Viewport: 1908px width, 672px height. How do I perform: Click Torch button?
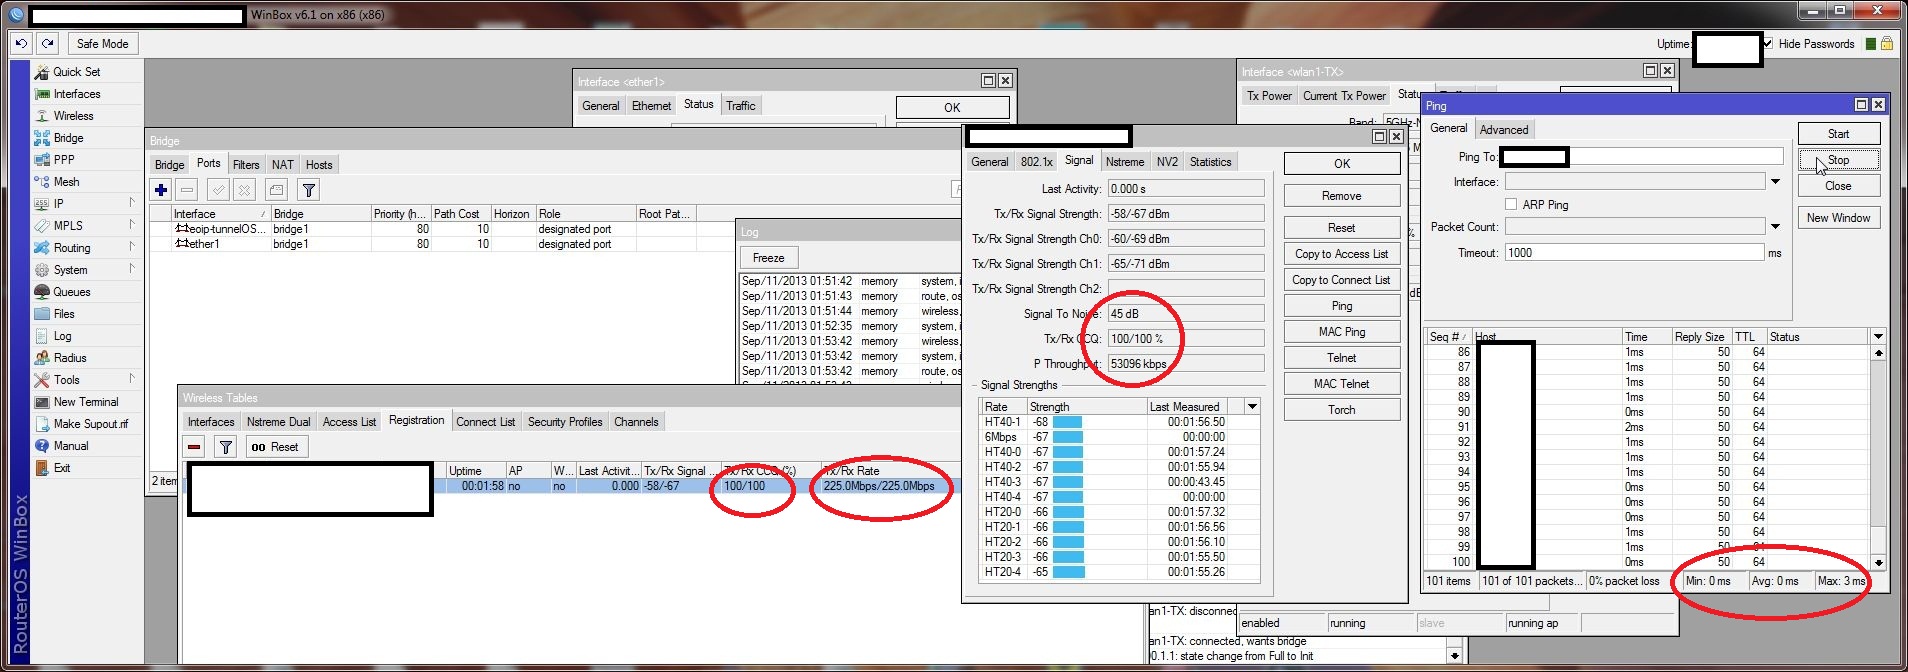click(1341, 410)
